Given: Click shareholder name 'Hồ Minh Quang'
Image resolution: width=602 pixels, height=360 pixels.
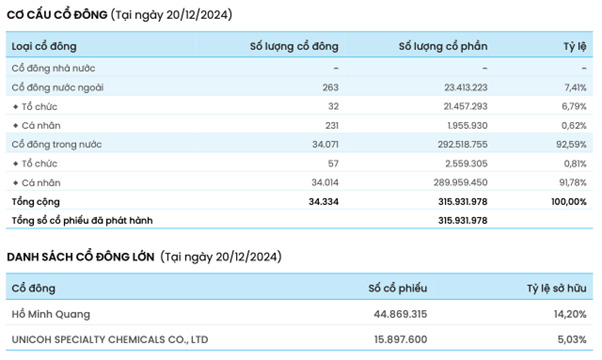Looking at the screenshot, I should pyautogui.click(x=51, y=314).
